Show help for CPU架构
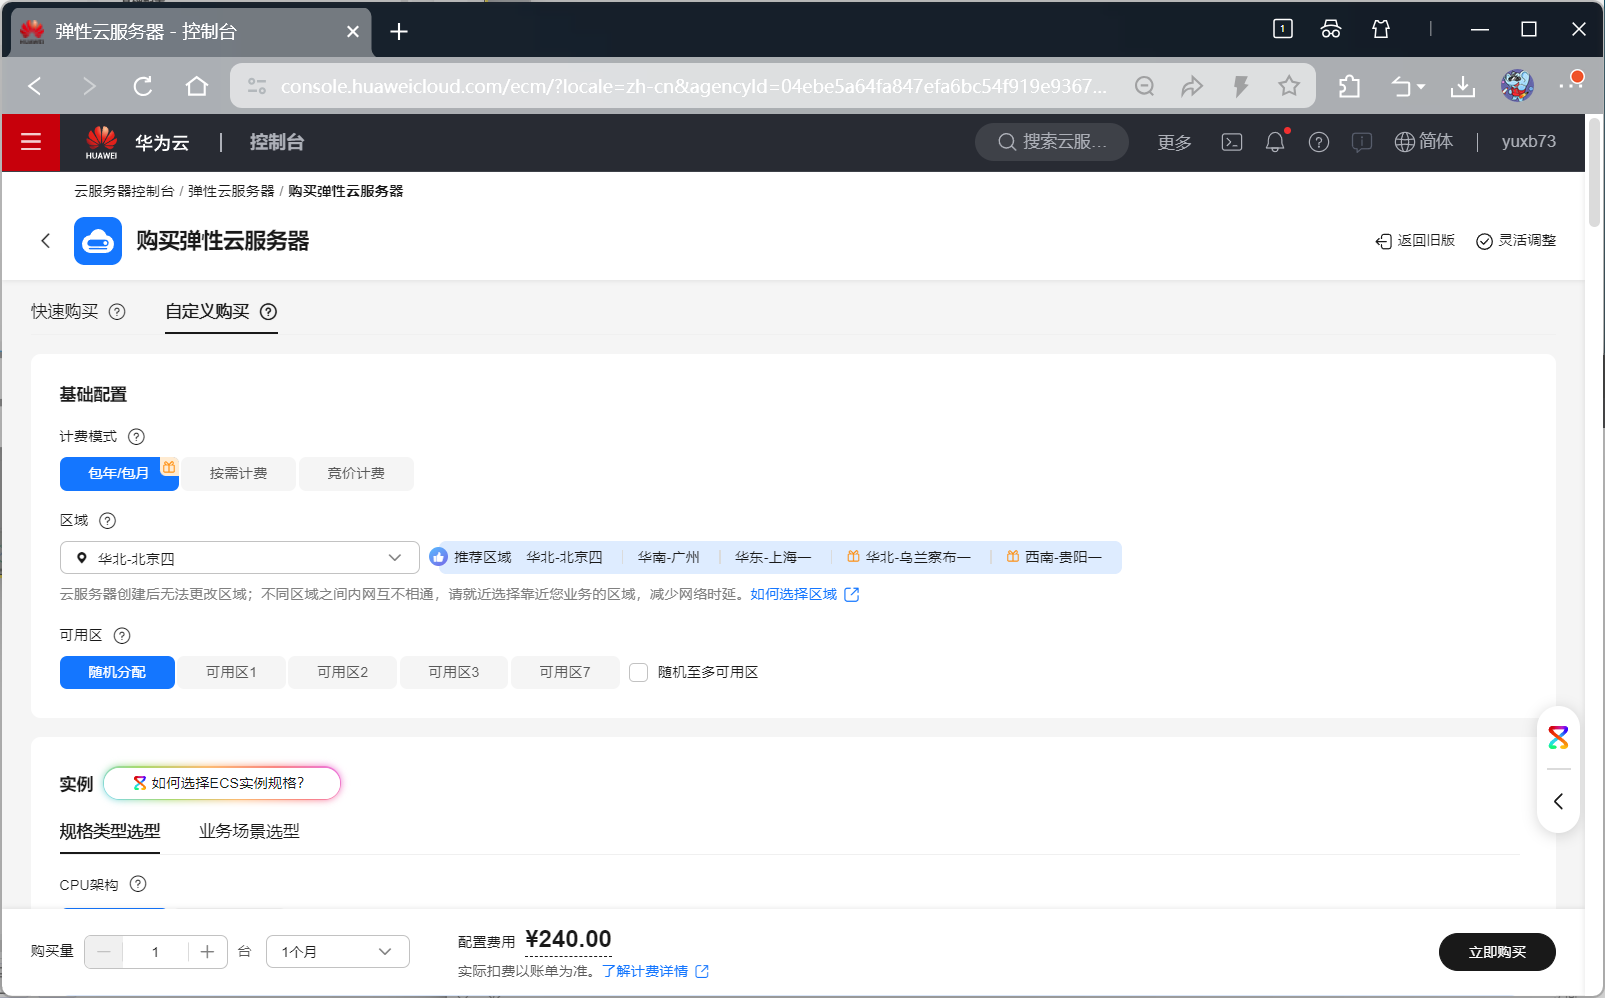The height and width of the screenshot is (998, 1605). [x=138, y=884]
